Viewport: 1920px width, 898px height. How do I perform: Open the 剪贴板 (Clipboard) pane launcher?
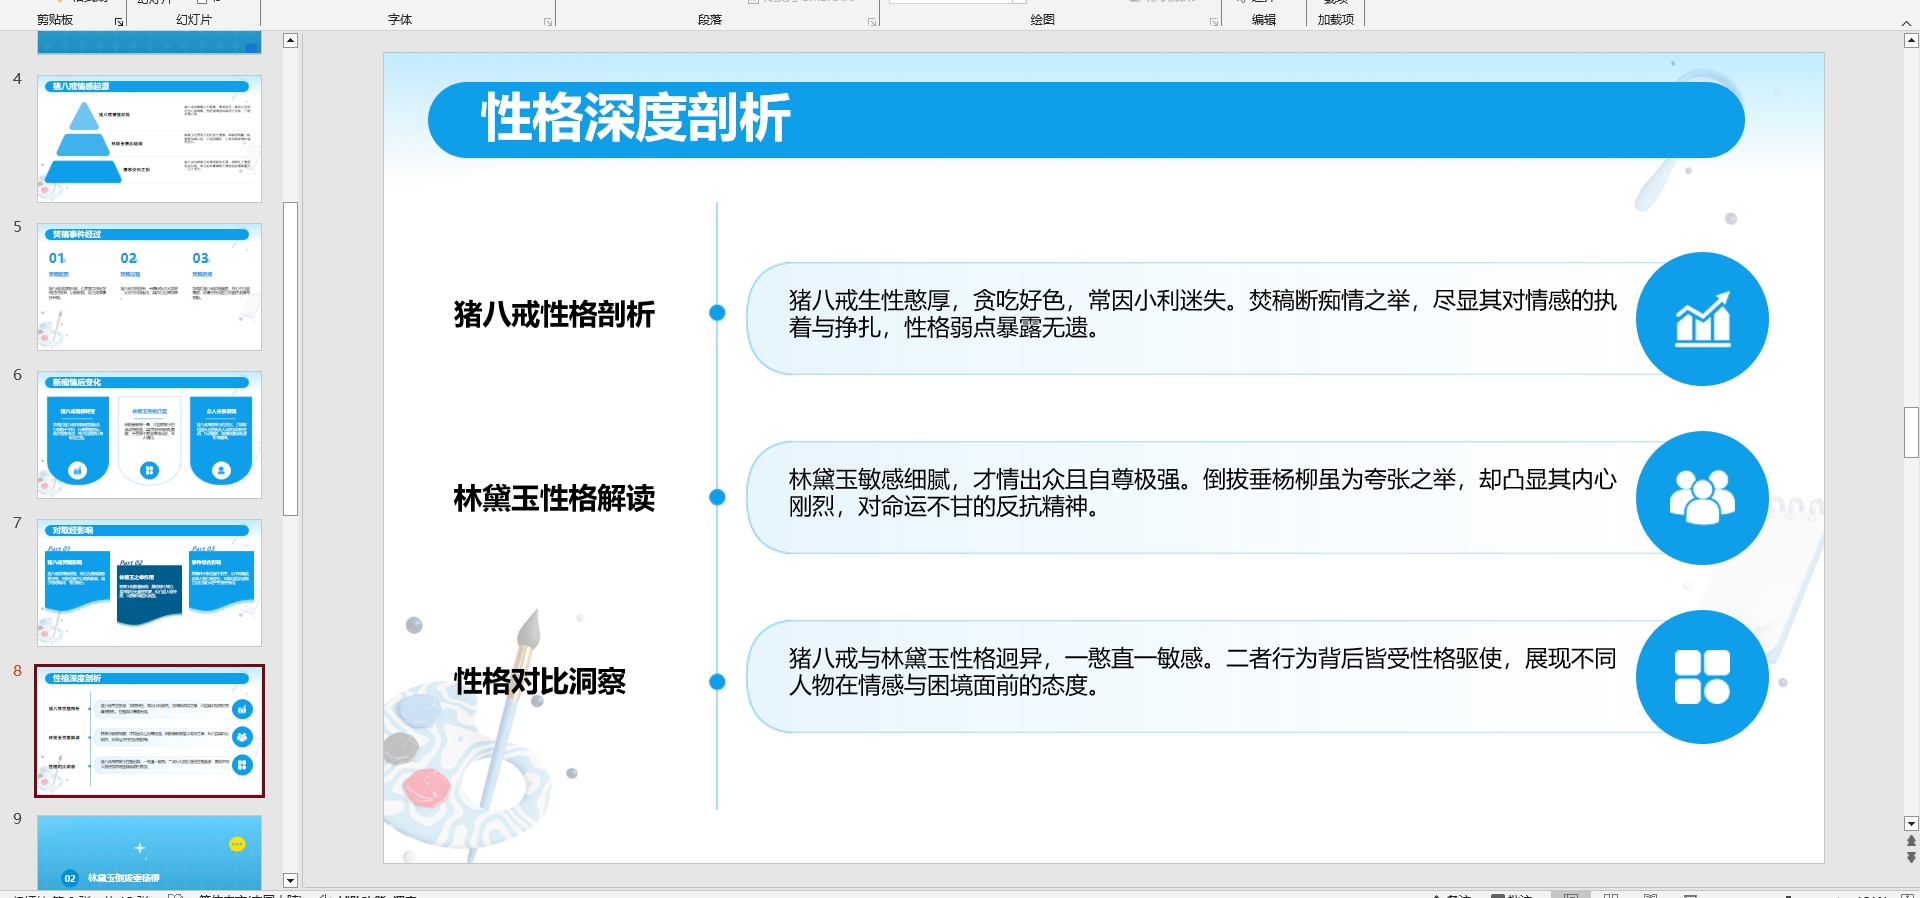pyautogui.click(x=119, y=21)
